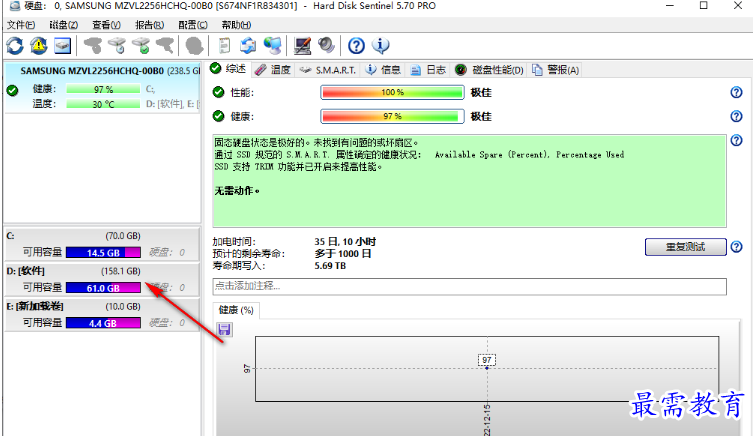The width and height of the screenshot is (753, 436).
Task: Click the 无需动作 text
Action: coord(237,191)
